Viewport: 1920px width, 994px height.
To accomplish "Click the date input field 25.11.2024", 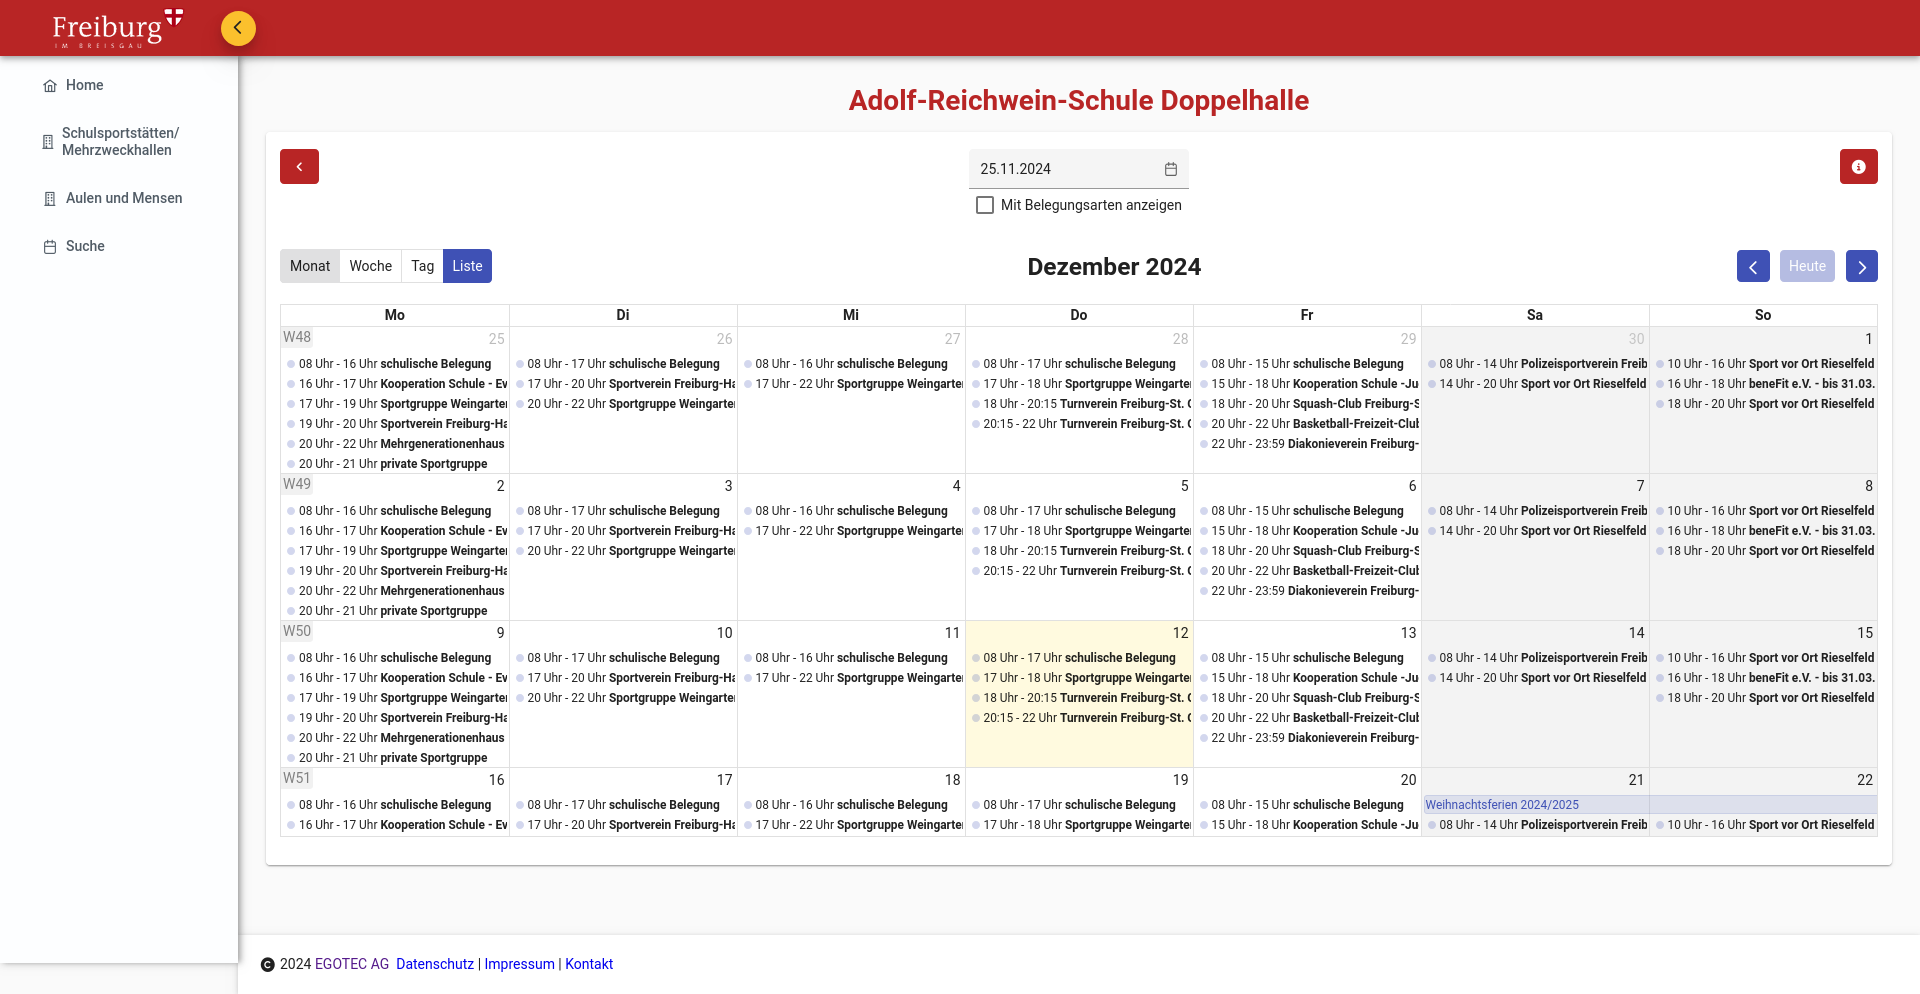I will (x=1065, y=169).
